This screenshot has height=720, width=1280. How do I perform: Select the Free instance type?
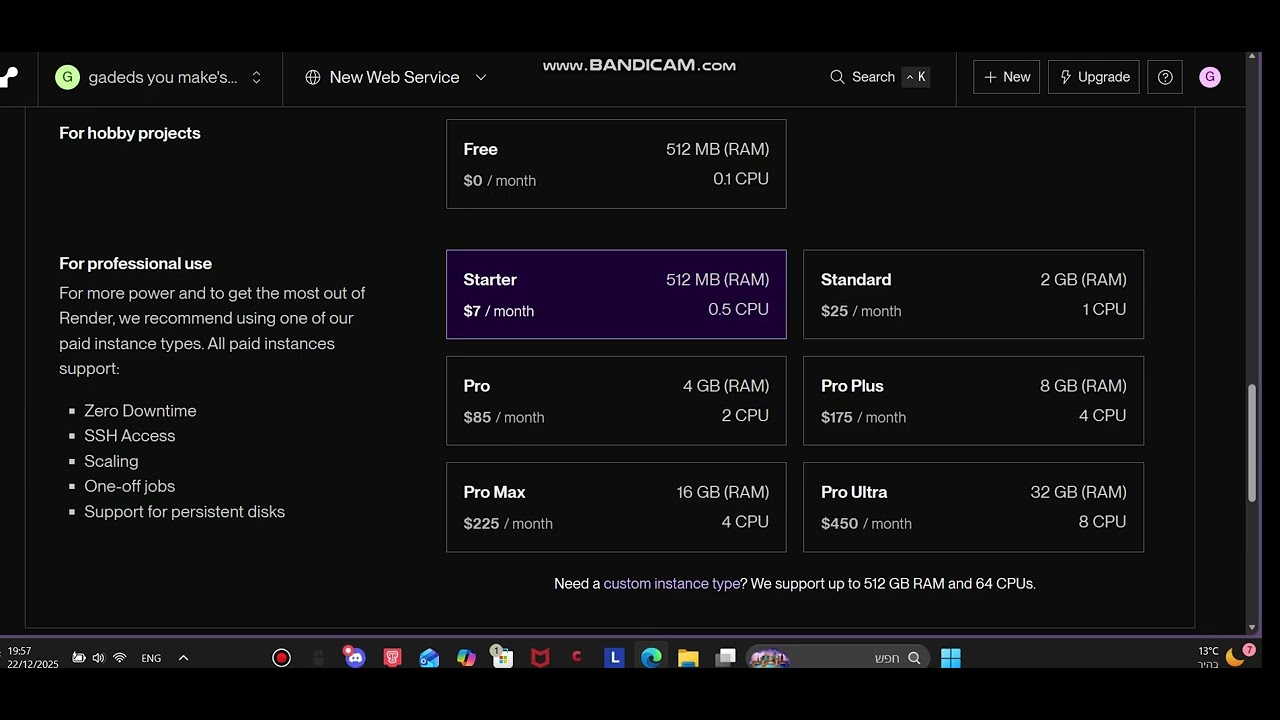616,164
